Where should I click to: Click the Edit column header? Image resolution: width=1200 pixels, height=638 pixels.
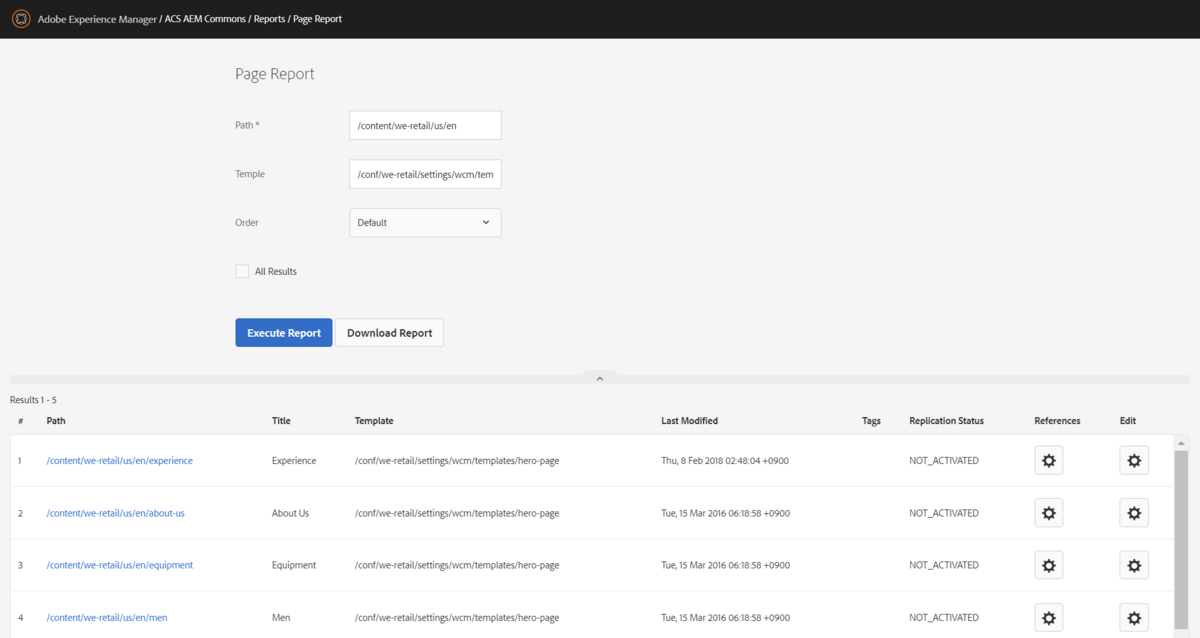pos(1128,421)
